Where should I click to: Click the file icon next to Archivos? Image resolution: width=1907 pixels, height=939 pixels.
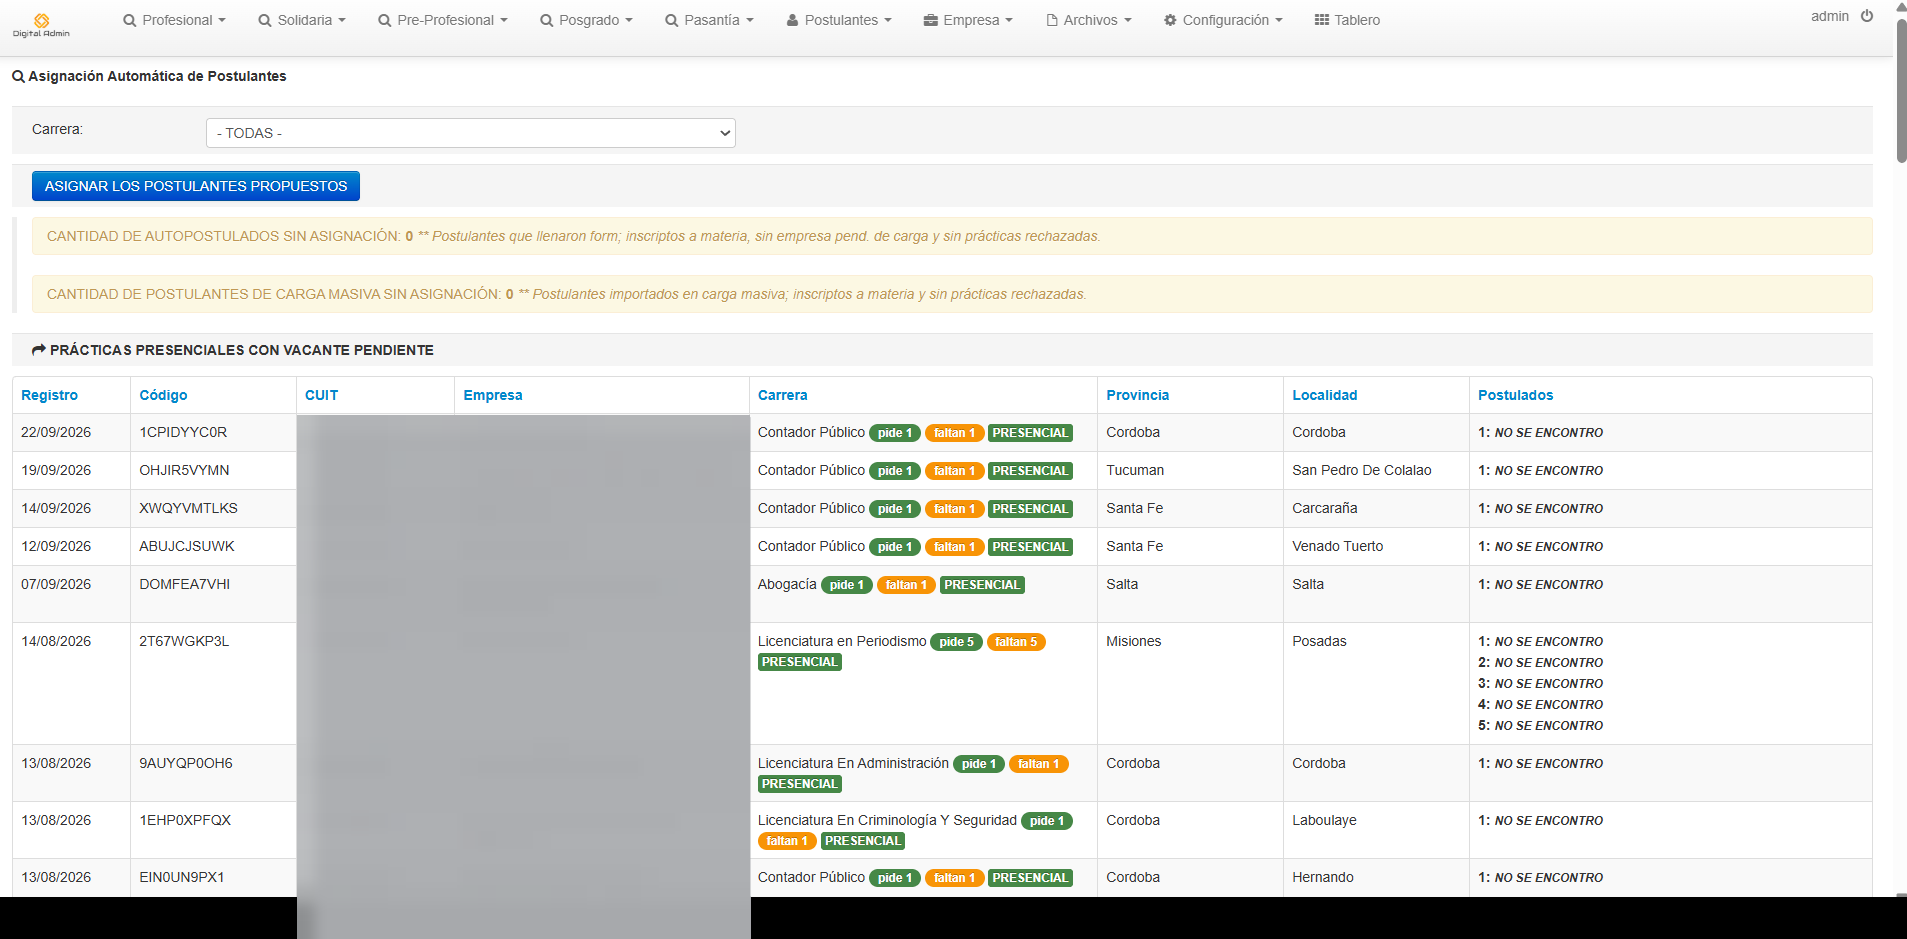[x=1052, y=20]
